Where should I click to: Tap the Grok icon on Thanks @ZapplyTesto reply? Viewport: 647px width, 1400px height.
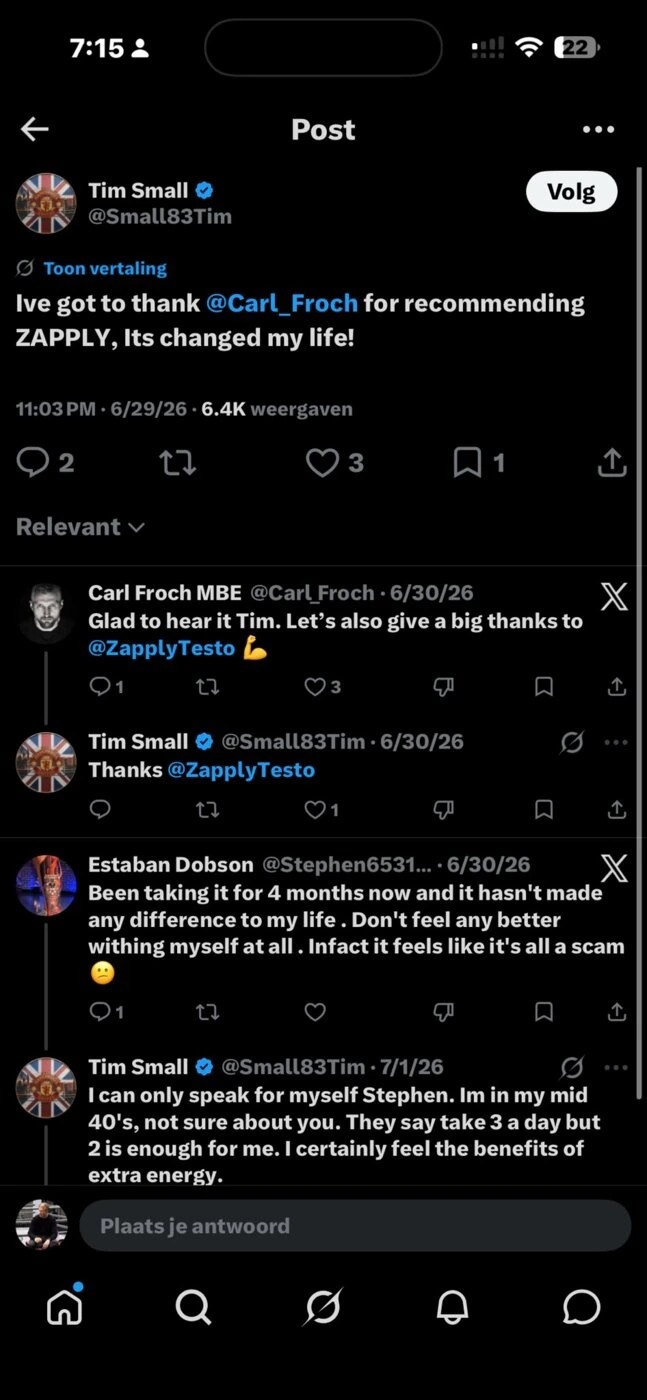[572, 742]
